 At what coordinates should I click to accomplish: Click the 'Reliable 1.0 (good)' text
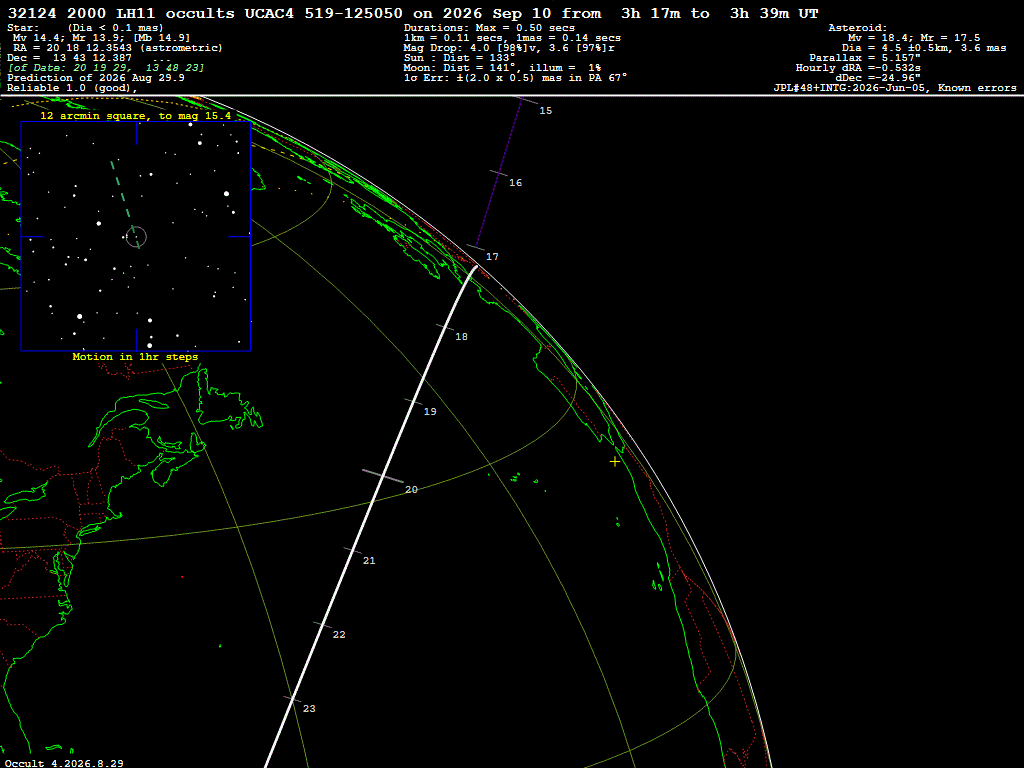72,88
